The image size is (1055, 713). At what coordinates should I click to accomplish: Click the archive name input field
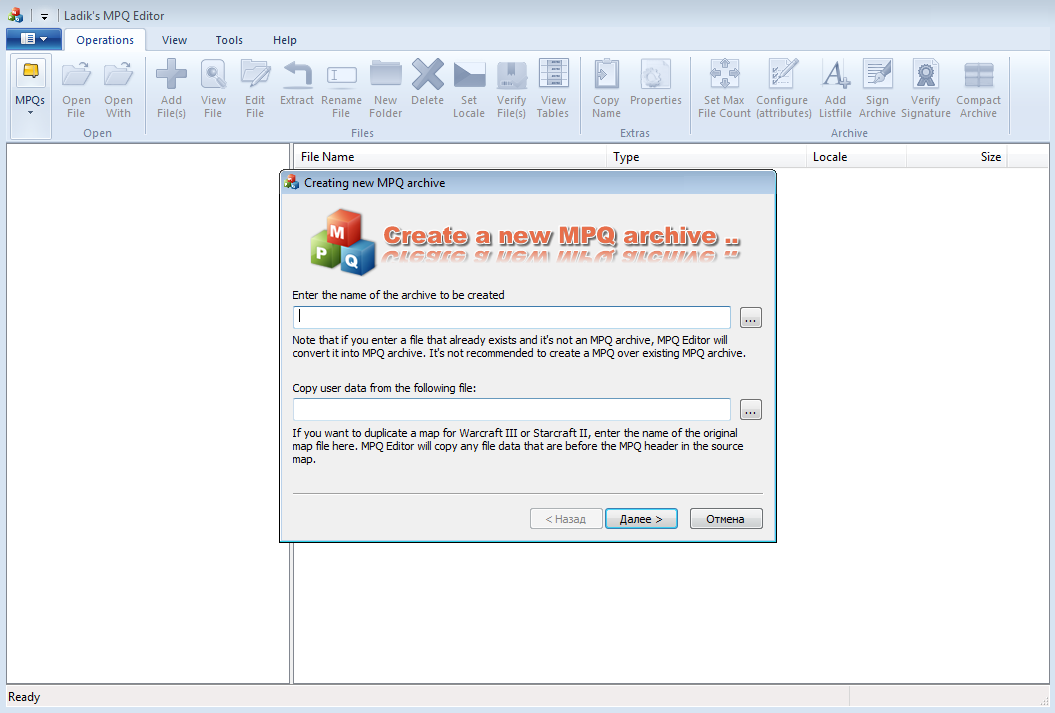coord(511,317)
